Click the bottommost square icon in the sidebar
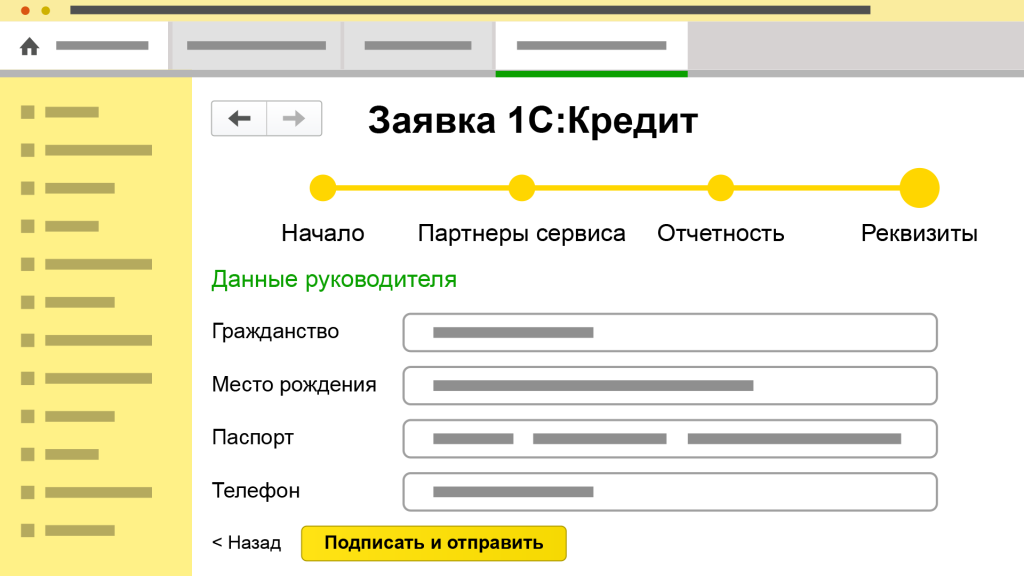The width and height of the screenshot is (1024, 576). [28, 530]
